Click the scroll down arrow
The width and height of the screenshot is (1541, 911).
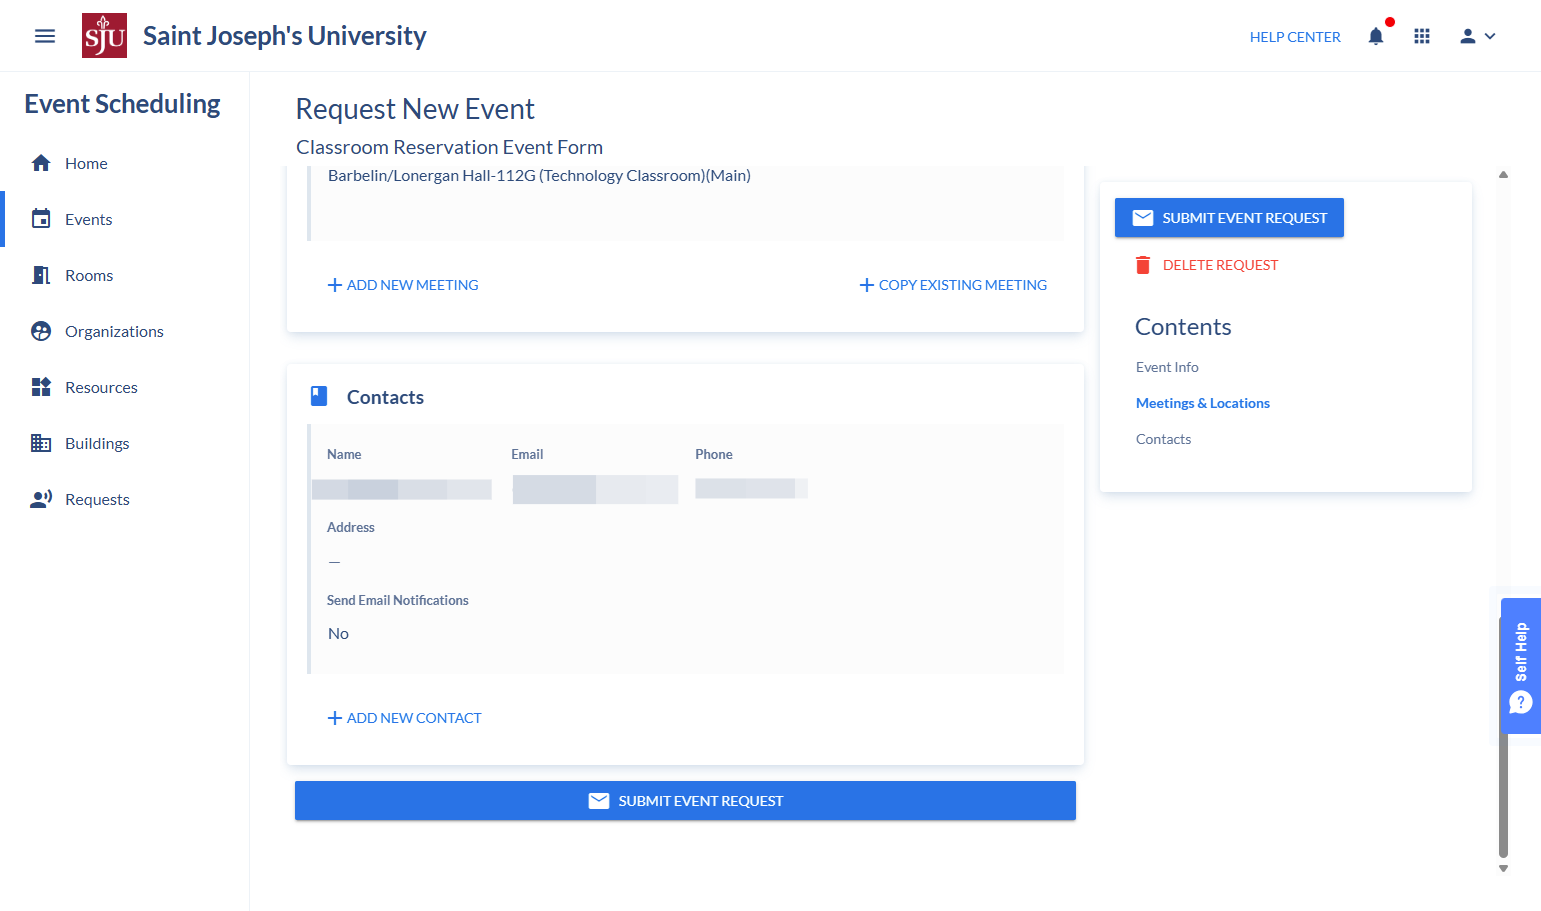click(x=1503, y=868)
